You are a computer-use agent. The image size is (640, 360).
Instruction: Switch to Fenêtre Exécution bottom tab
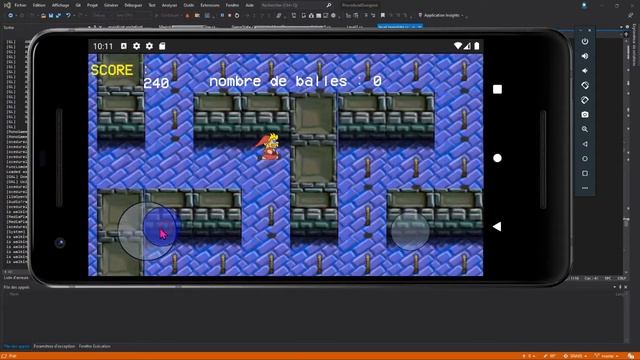(x=95, y=347)
